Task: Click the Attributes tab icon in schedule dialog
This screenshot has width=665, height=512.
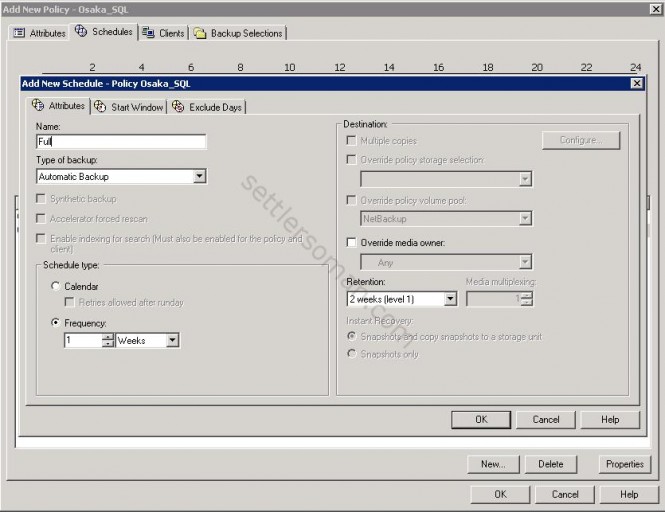Action: point(39,106)
